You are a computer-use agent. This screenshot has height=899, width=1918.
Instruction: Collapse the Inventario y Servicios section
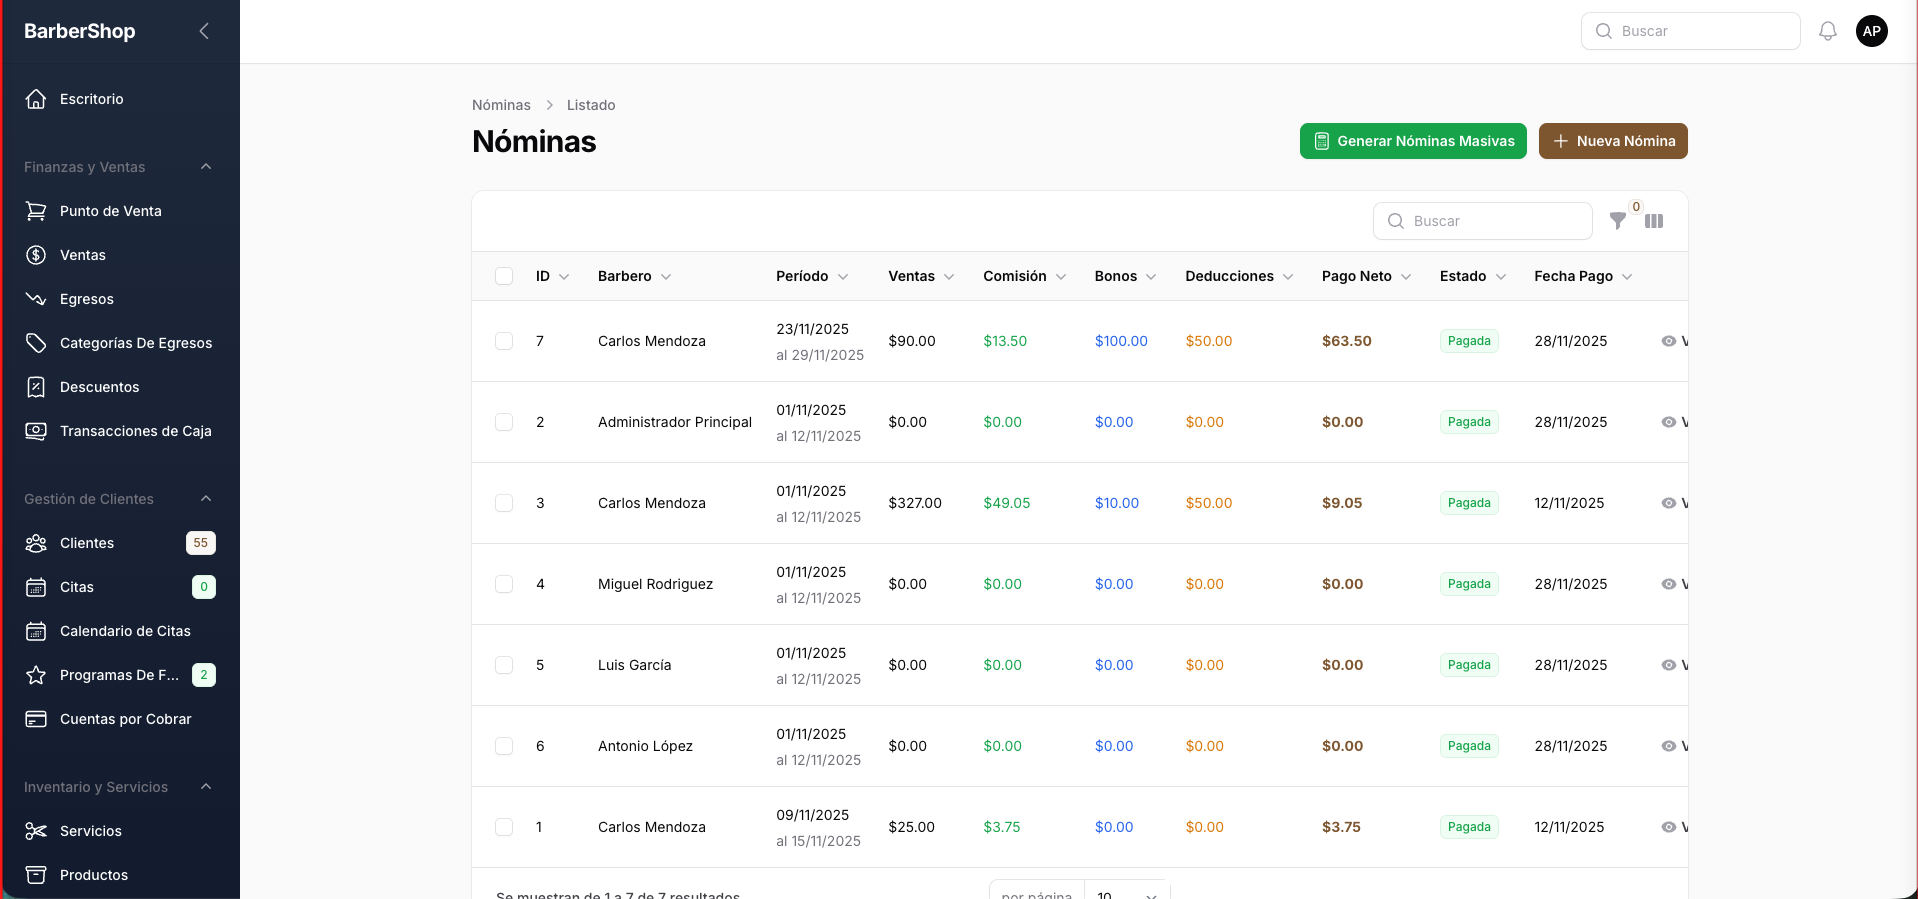(206, 787)
